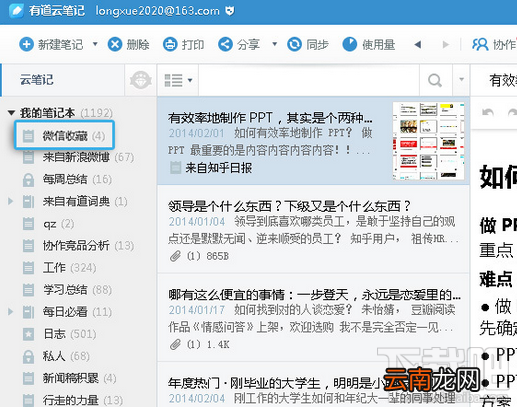Select the 微信收藏 notebook

point(65,135)
